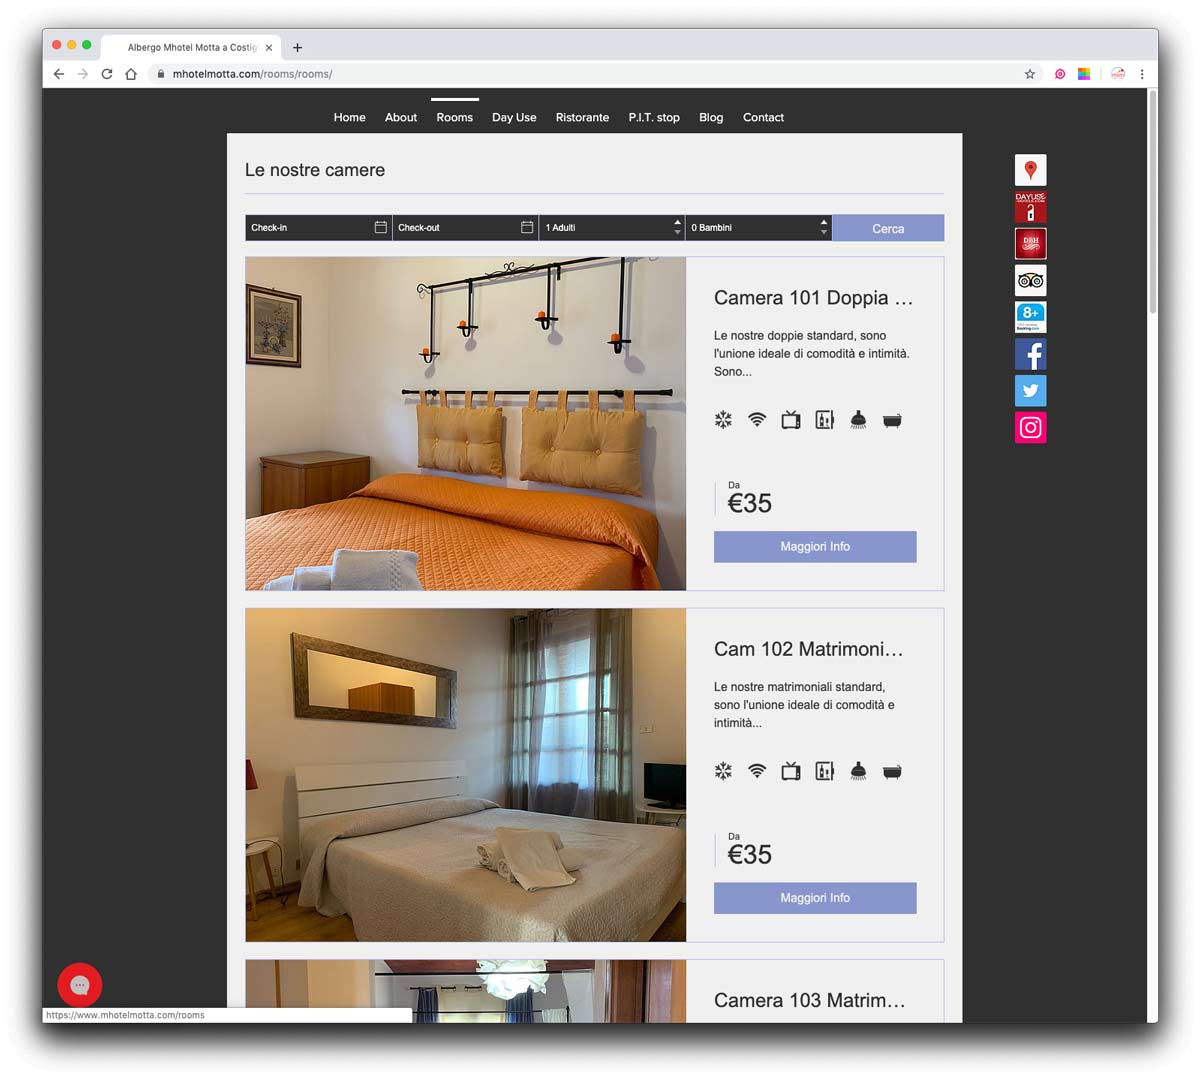Click the shower icon for Cam 102
The width and height of the screenshot is (1200, 1078).
(x=858, y=771)
